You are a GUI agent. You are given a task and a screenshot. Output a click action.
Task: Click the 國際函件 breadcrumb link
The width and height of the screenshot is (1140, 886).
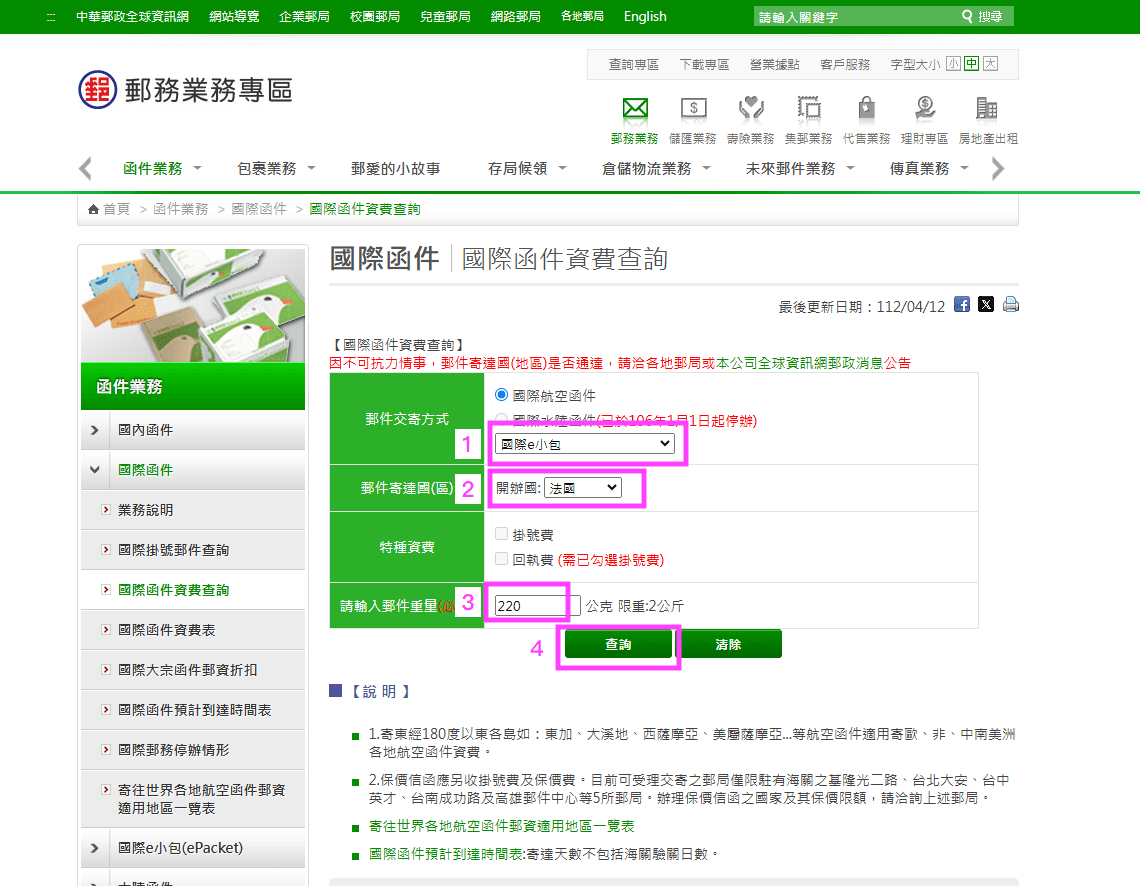click(259, 209)
